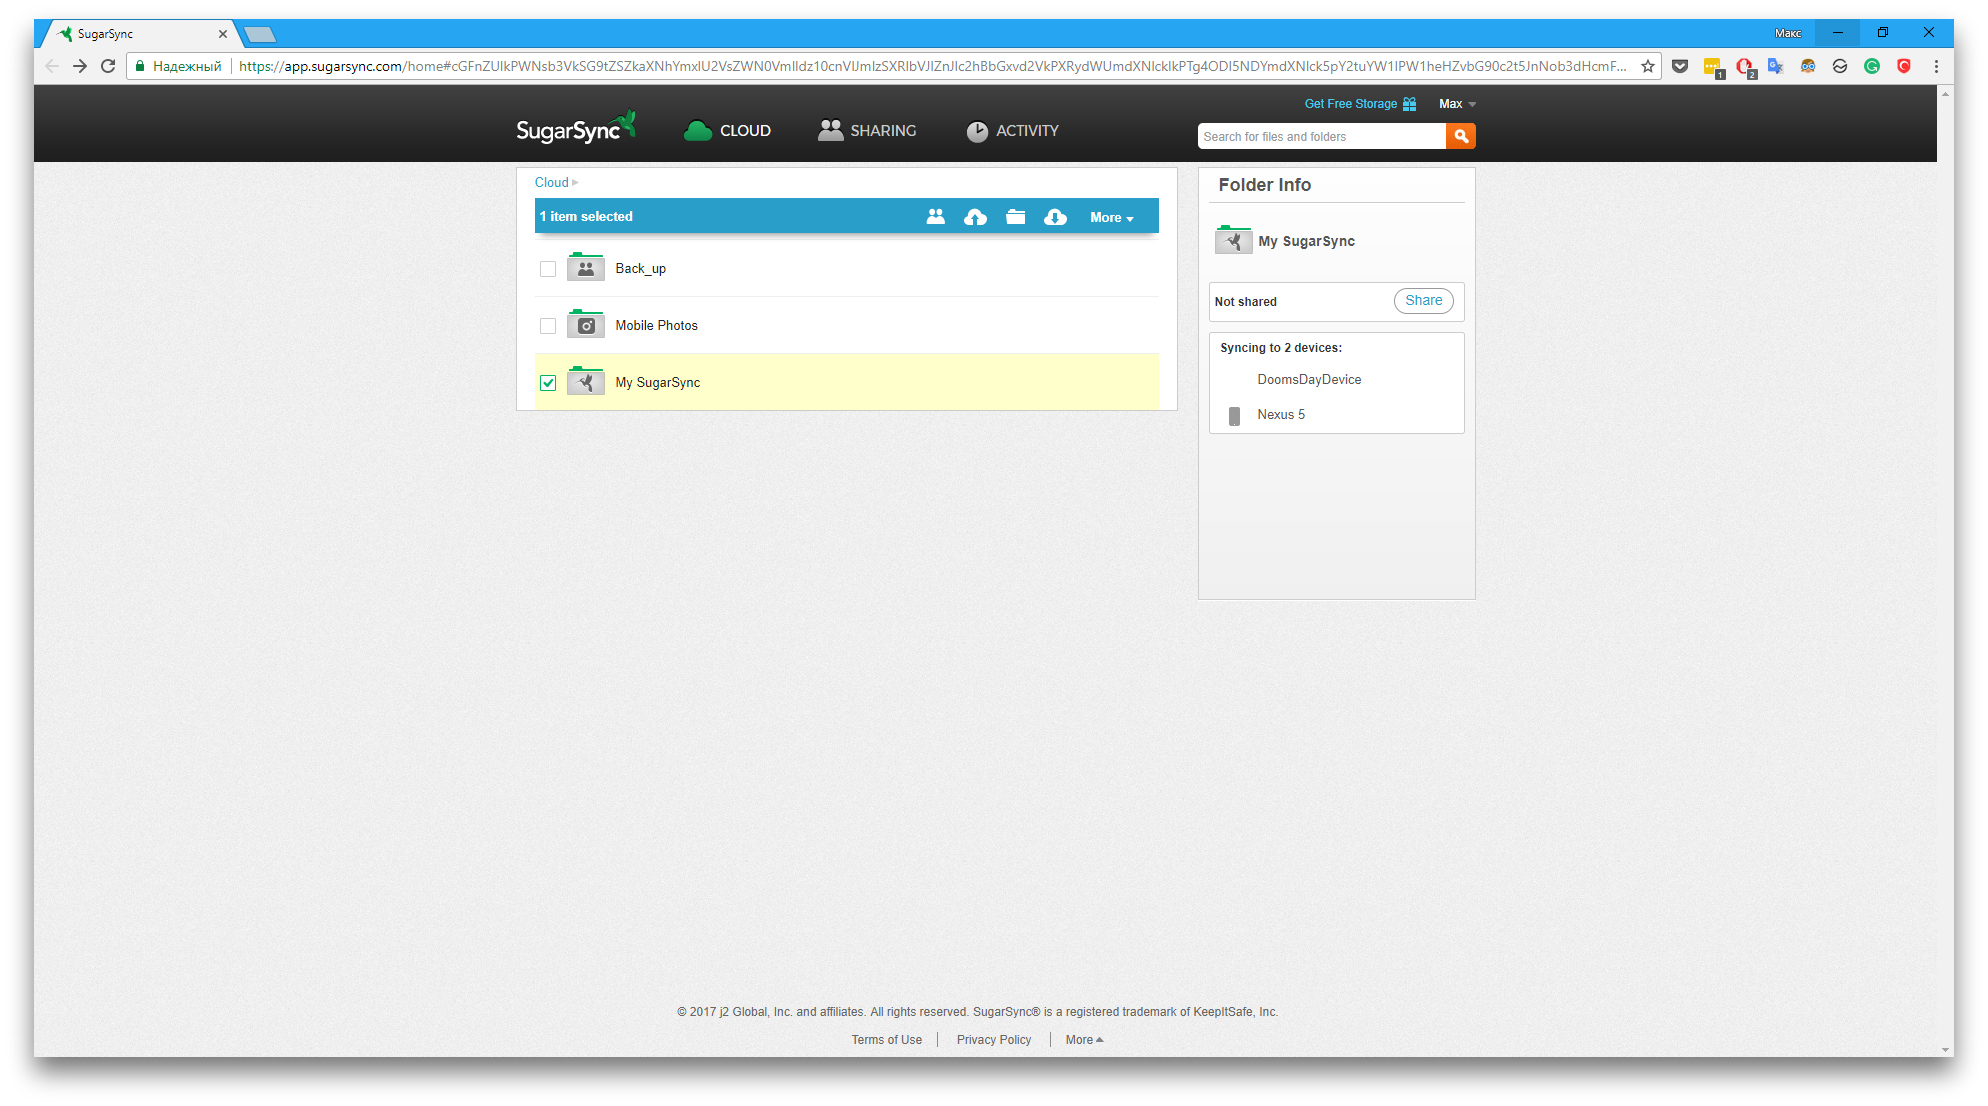The image size is (1988, 1106).
Task: Expand the footer More menu
Action: (x=1084, y=1040)
